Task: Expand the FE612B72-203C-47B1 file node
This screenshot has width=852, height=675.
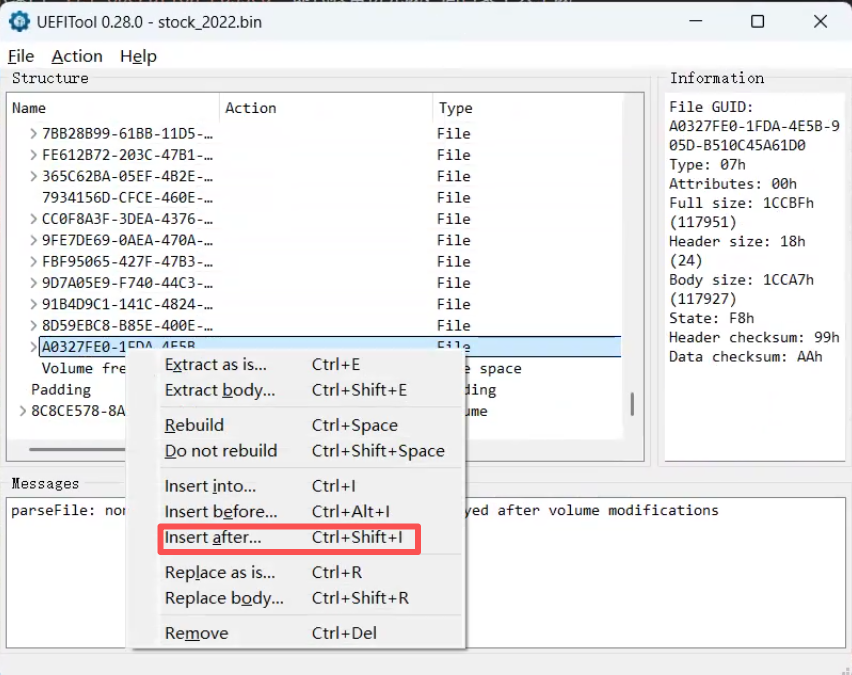Action: coord(34,155)
